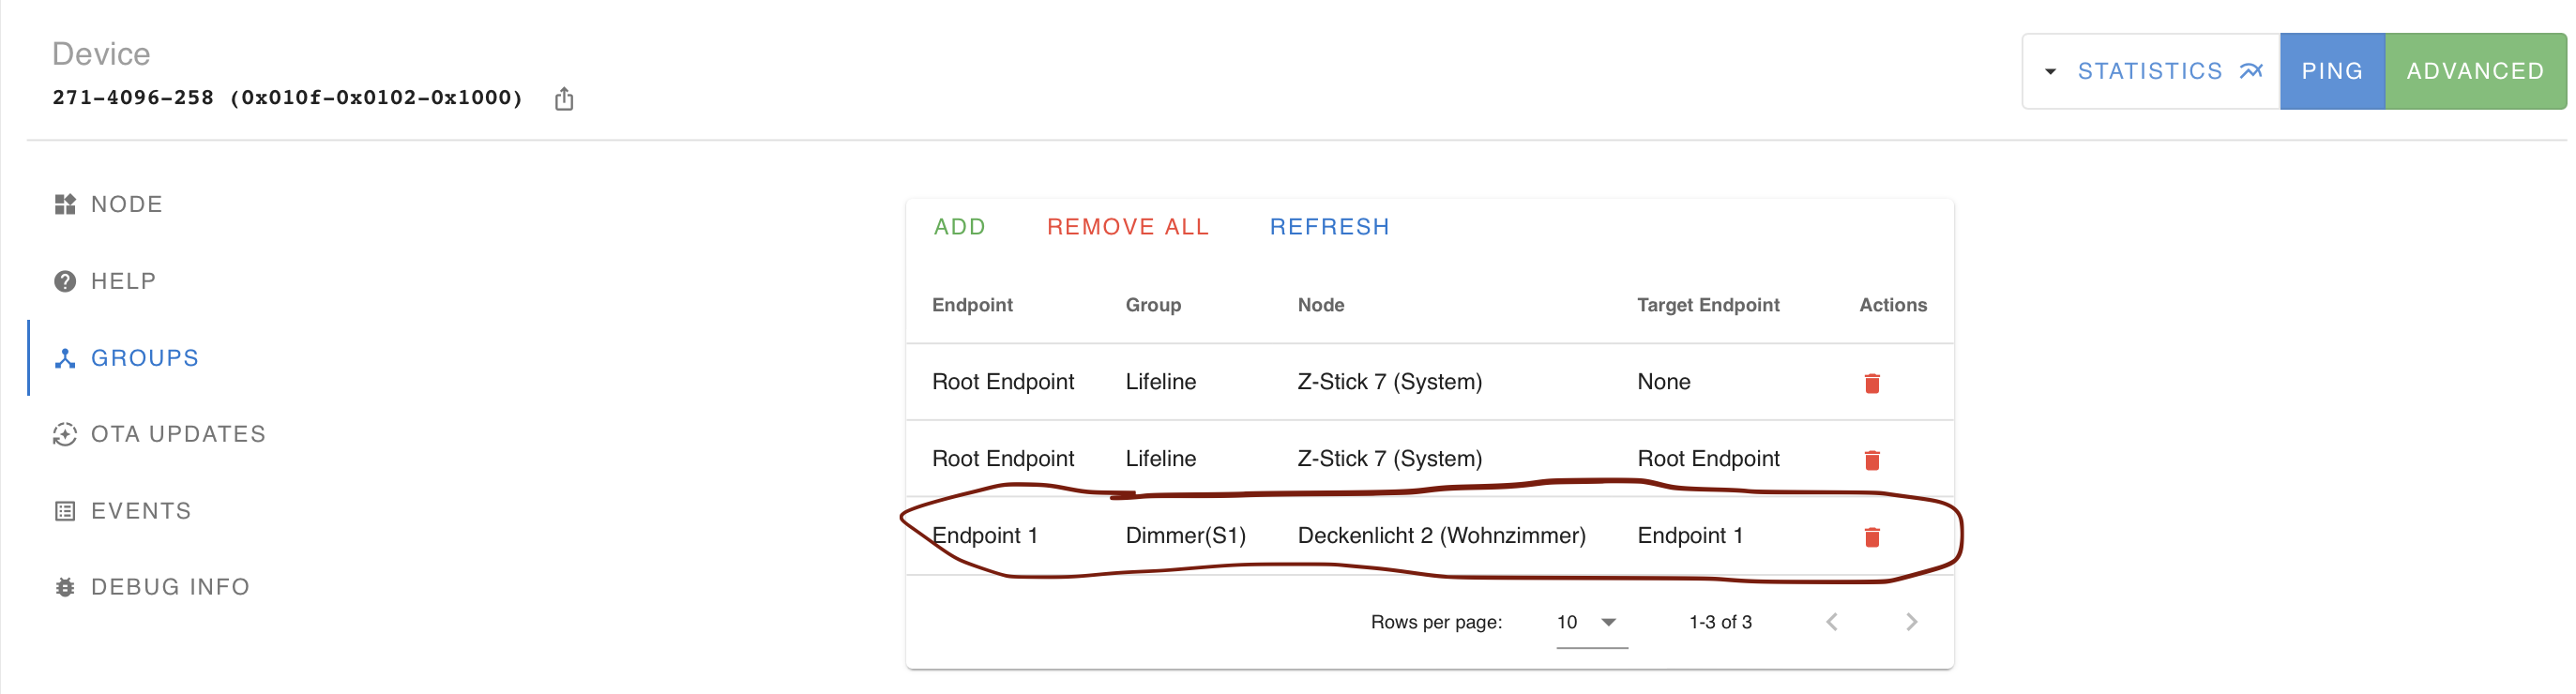Click the OTA Updates icon
Viewport: 2576px width, 694px height.
pos(65,434)
